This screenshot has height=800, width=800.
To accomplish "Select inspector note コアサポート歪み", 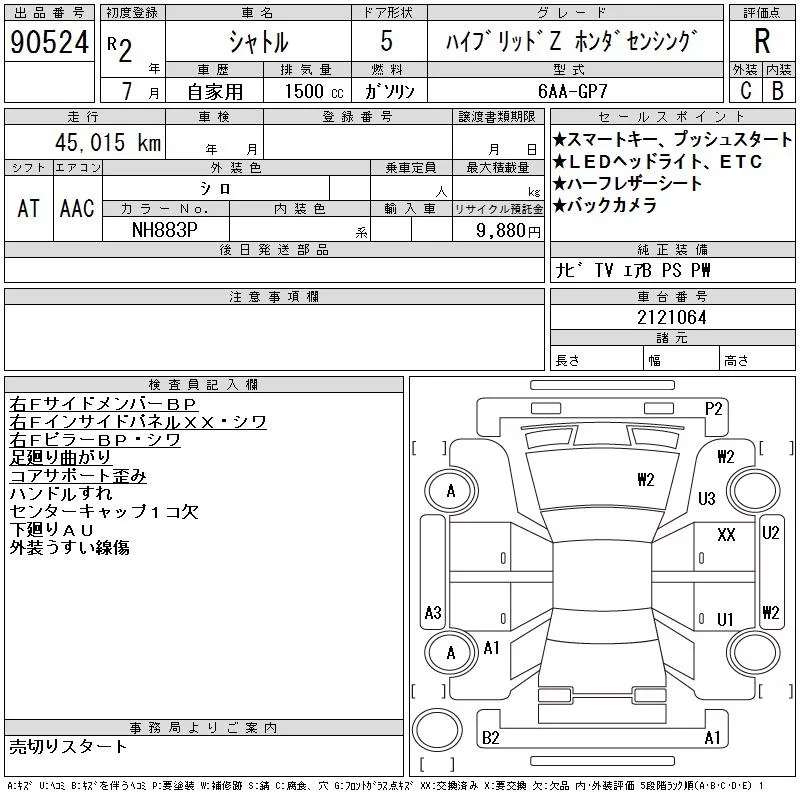I will pos(78,476).
